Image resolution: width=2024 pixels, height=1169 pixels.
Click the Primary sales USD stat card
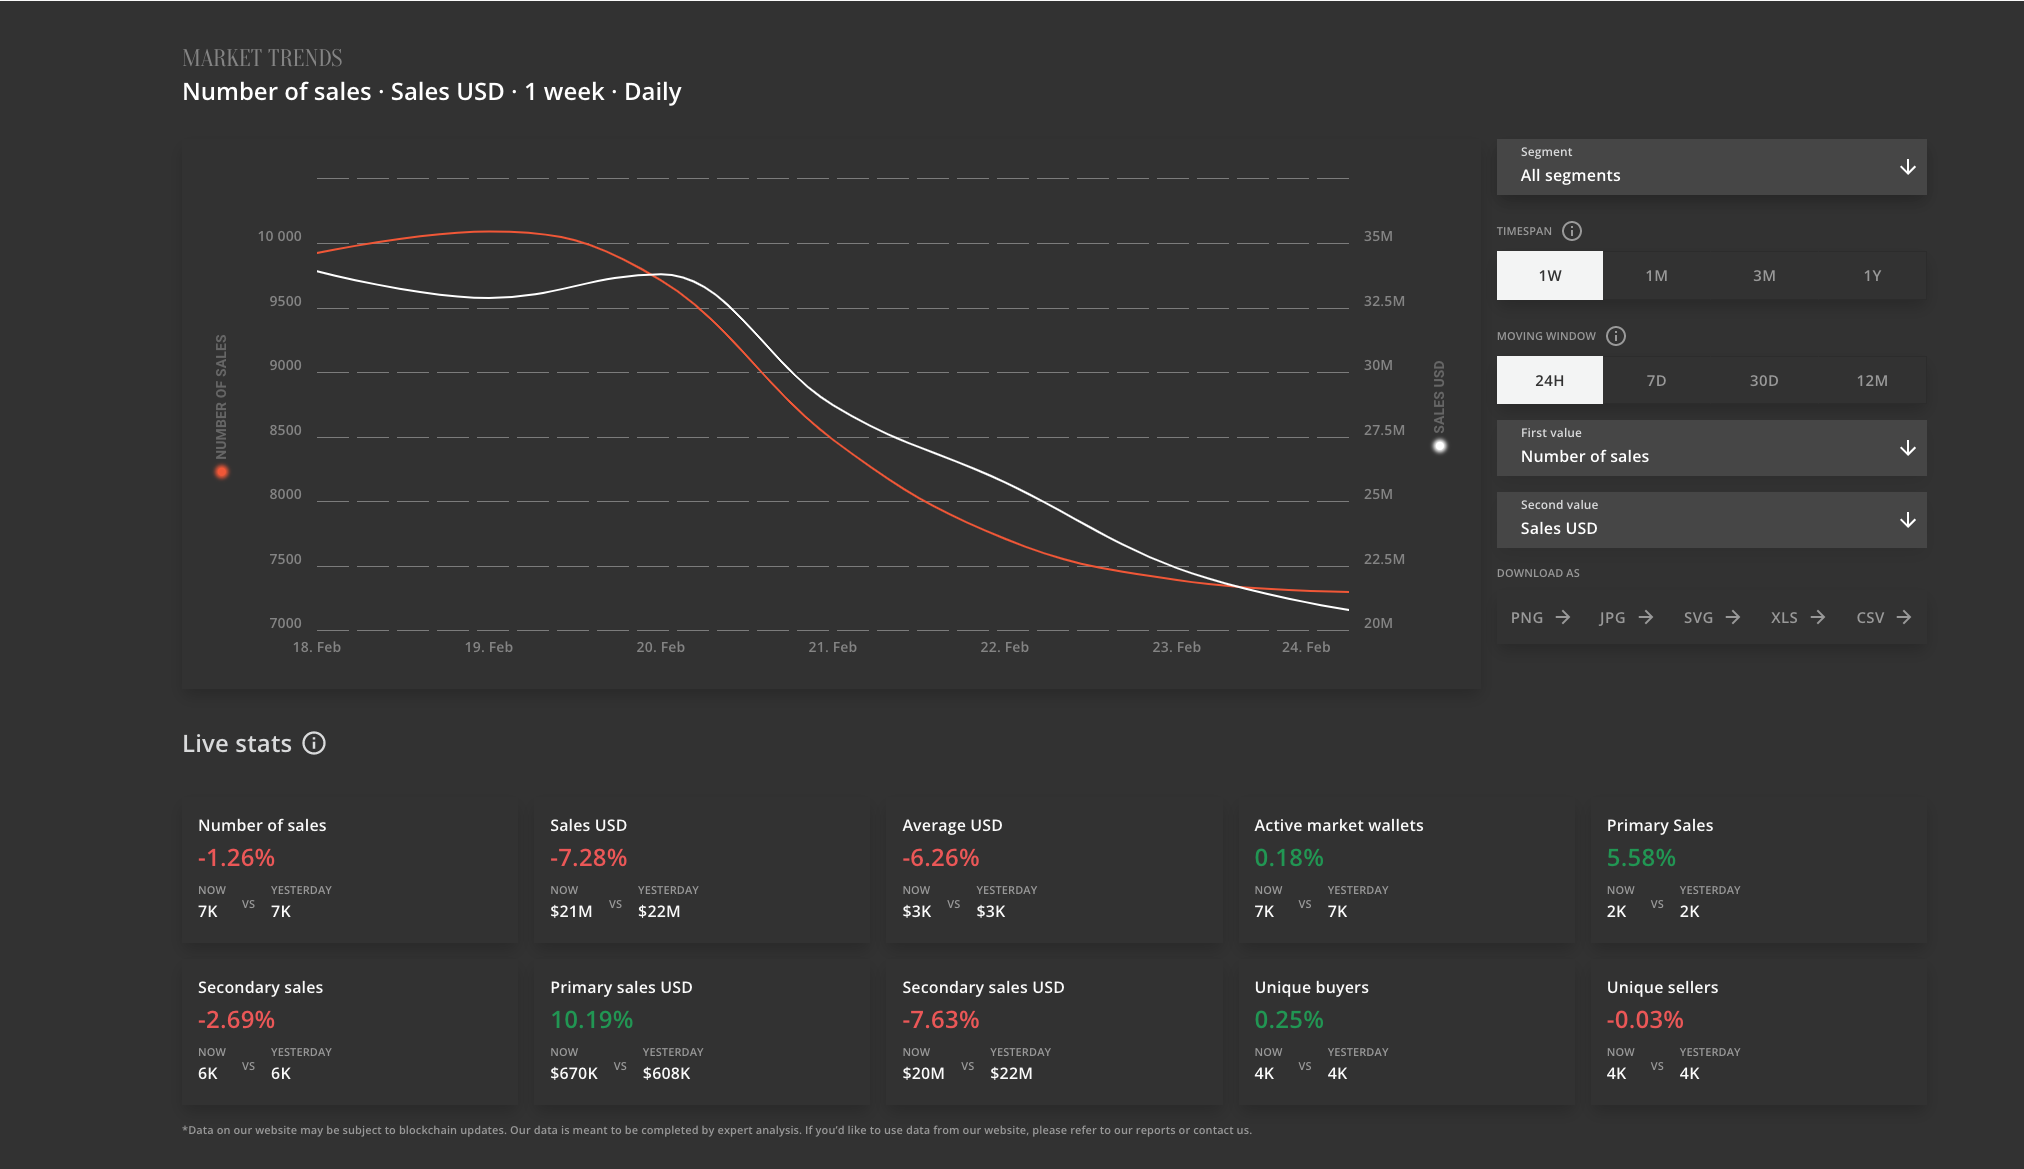[x=702, y=1032]
